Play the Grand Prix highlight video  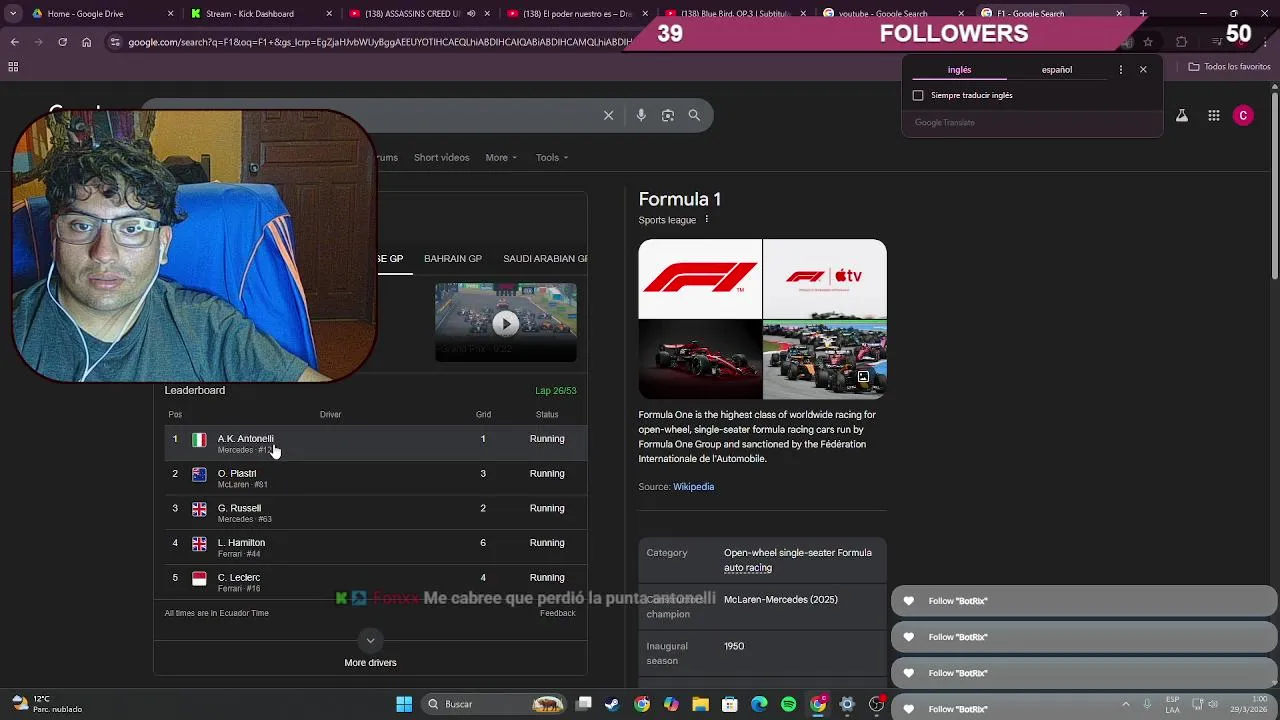[505, 322]
